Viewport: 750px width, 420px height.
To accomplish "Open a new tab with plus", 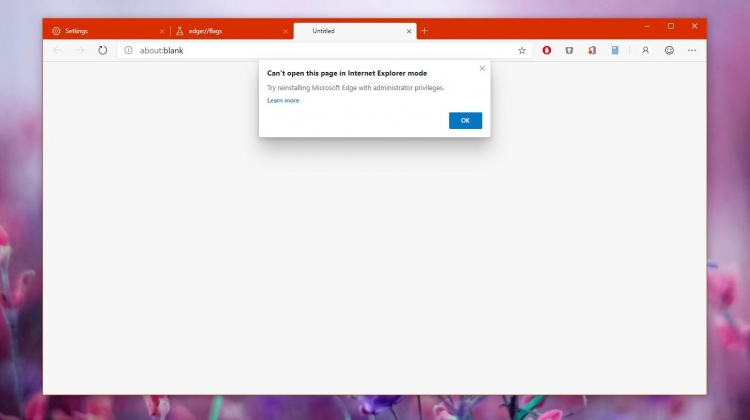I will point(424,31).
